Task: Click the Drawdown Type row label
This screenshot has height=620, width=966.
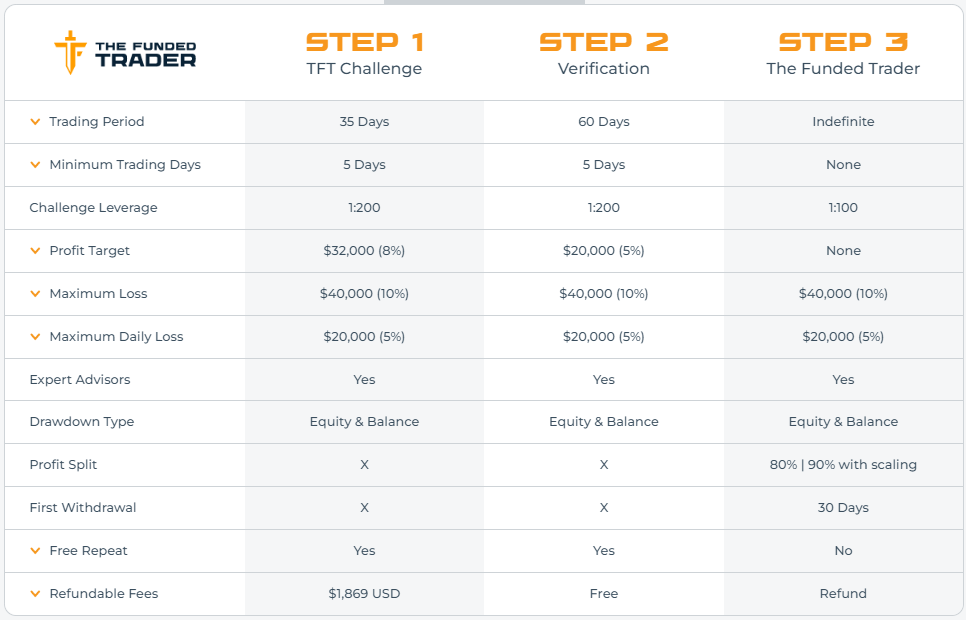Action: click(x=82, y=422)
